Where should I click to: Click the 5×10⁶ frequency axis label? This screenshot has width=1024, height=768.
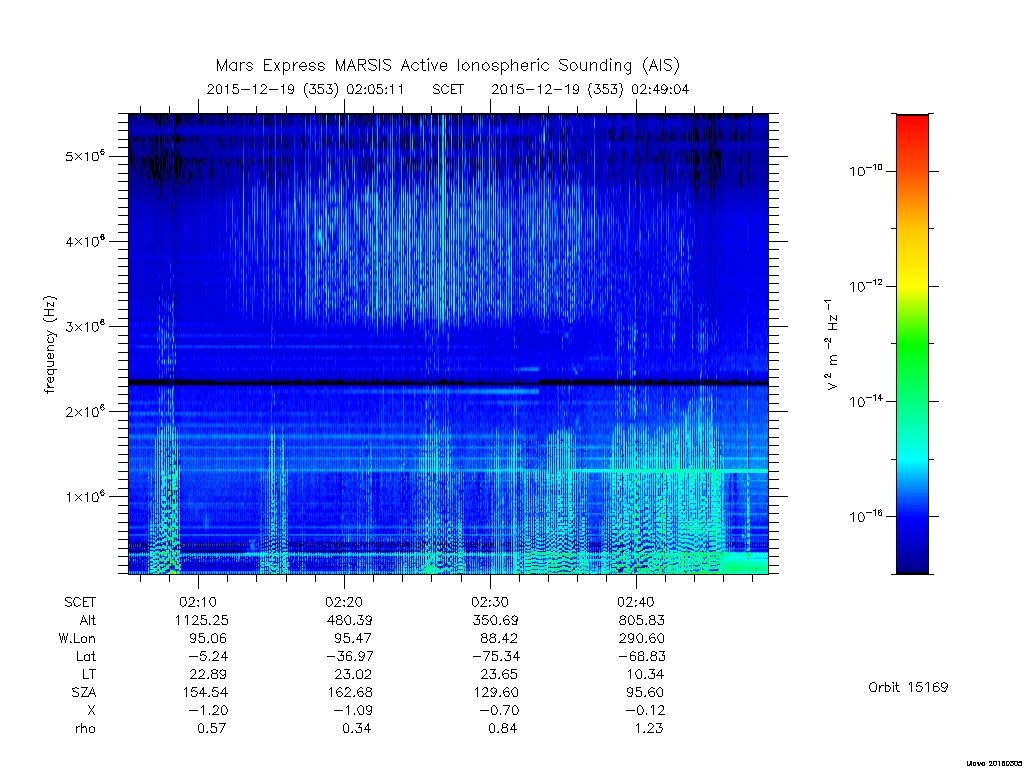(x=85, y=155)
